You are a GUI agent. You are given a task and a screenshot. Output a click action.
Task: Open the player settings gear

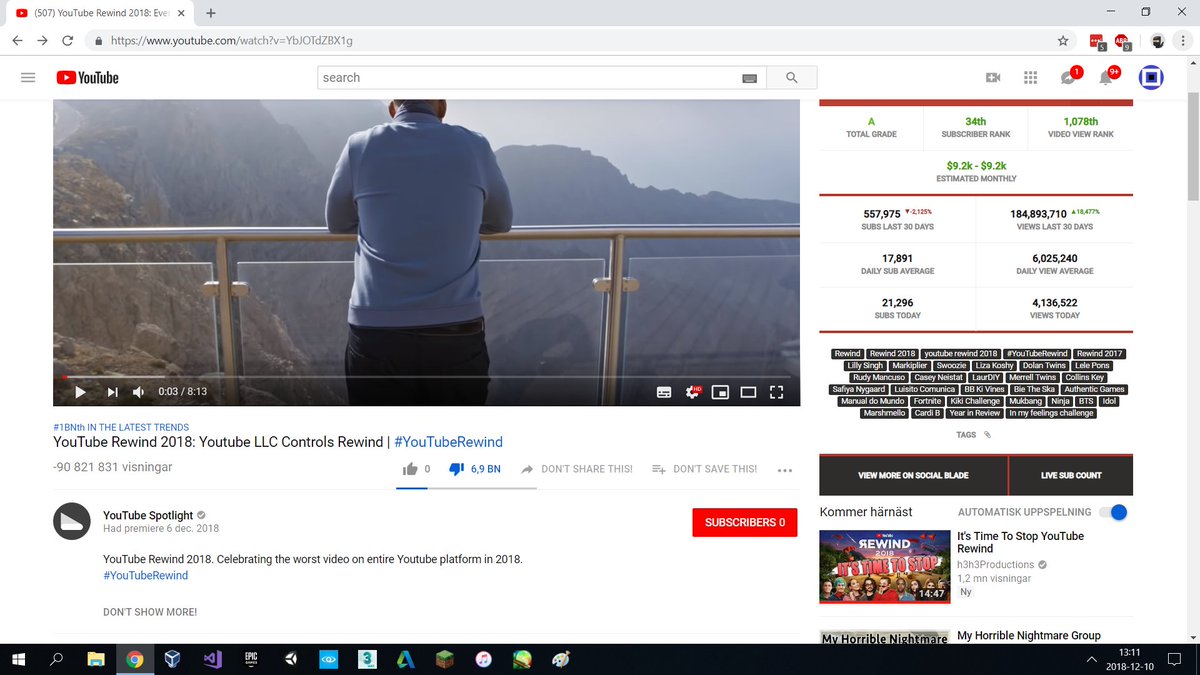point(692,392)
